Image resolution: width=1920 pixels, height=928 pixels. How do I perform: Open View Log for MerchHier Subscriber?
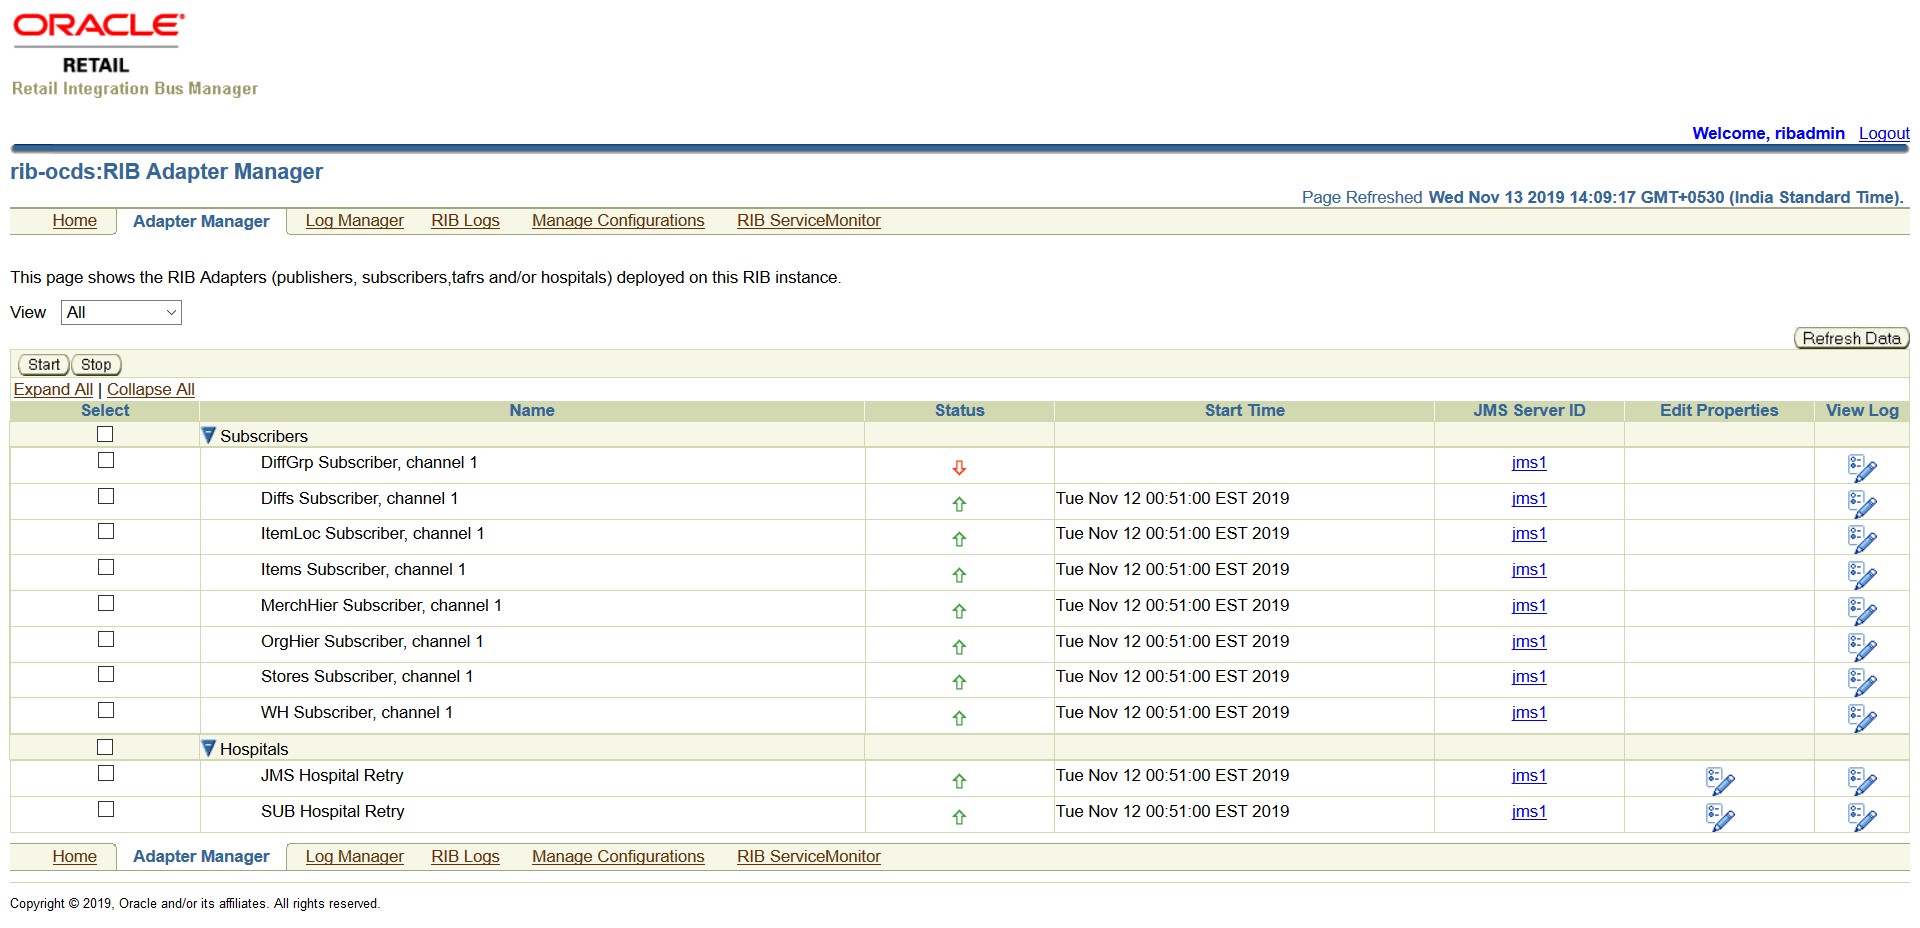(1861, 612)
